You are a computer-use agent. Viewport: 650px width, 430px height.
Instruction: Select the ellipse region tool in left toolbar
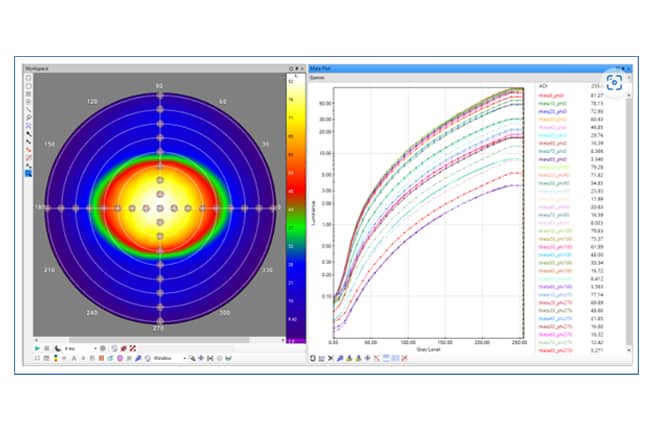tap(28, 86)
